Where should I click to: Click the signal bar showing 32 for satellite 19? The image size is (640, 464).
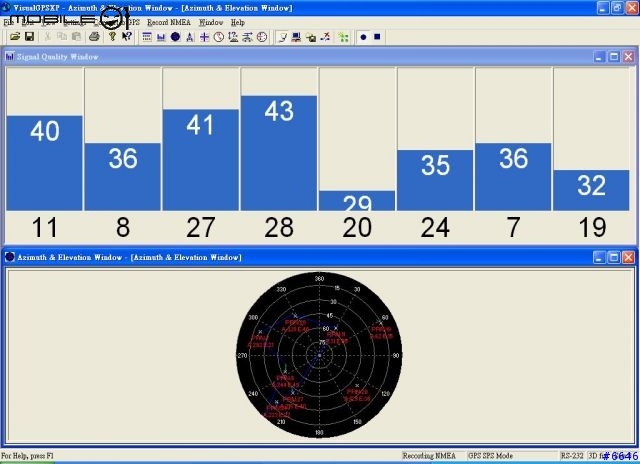click(x=591, y=191)
